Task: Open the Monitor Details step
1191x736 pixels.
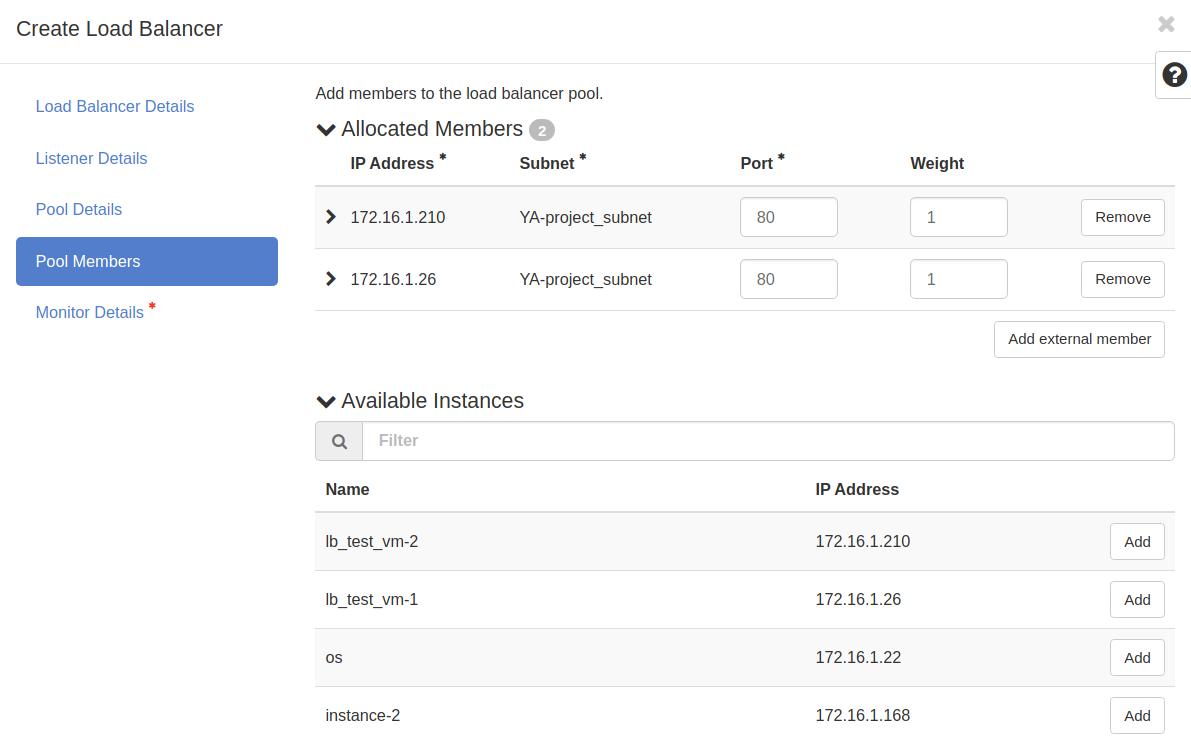Action: click(x=90, y=312)
